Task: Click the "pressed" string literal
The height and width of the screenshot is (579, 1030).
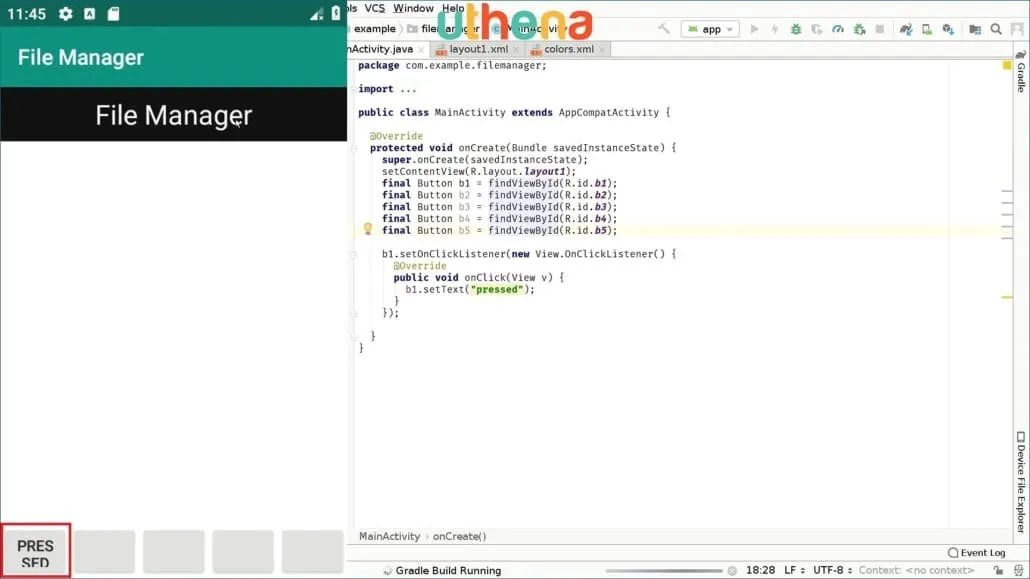Action: coord(497,289)
